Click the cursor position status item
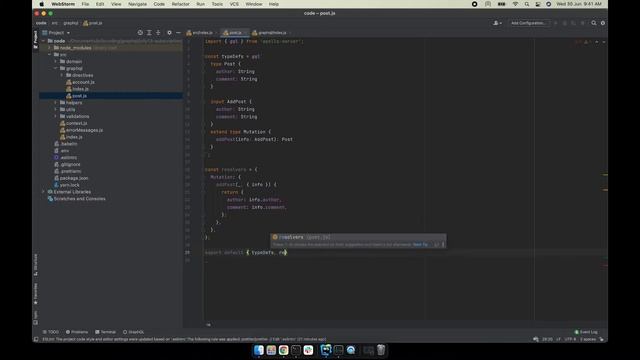 (547, 339)
